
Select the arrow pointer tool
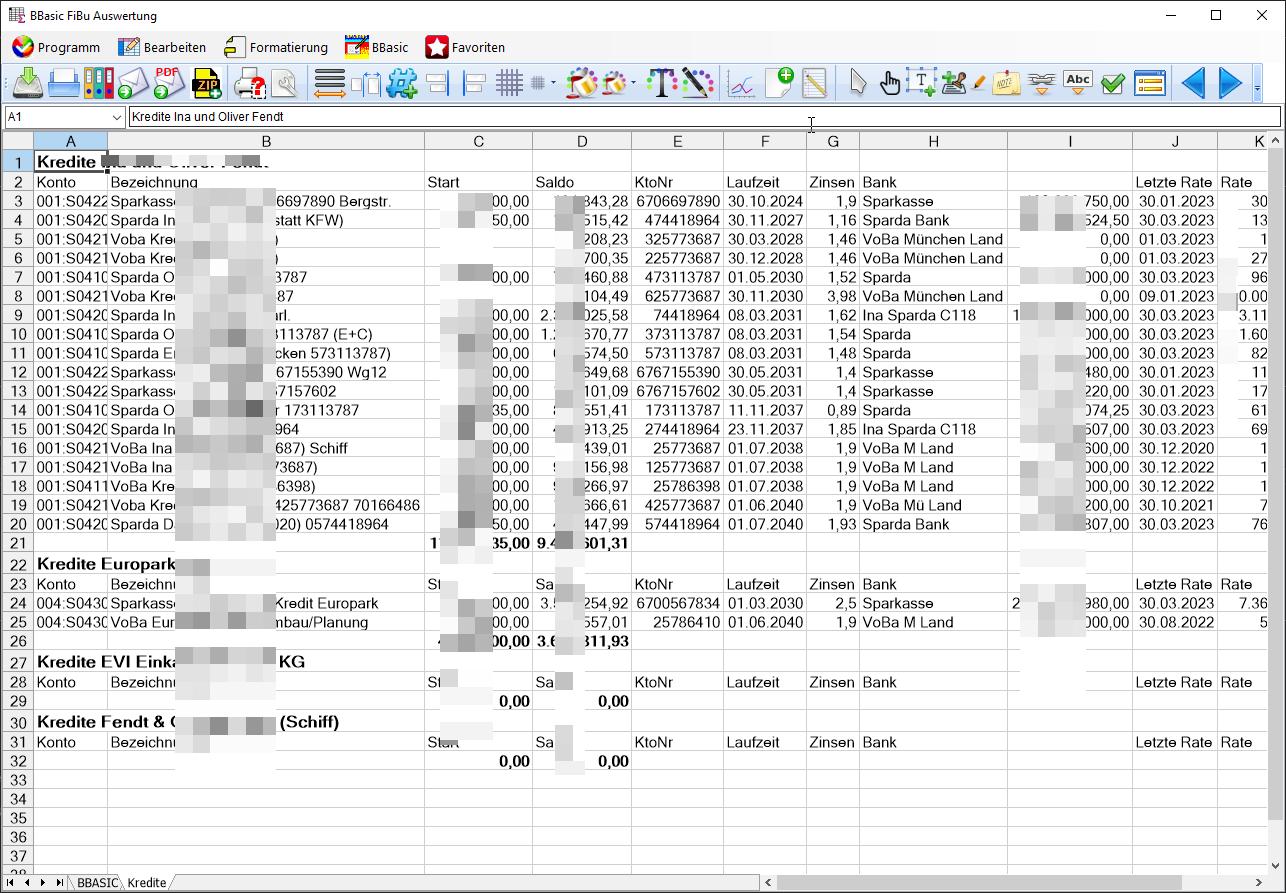857,84
